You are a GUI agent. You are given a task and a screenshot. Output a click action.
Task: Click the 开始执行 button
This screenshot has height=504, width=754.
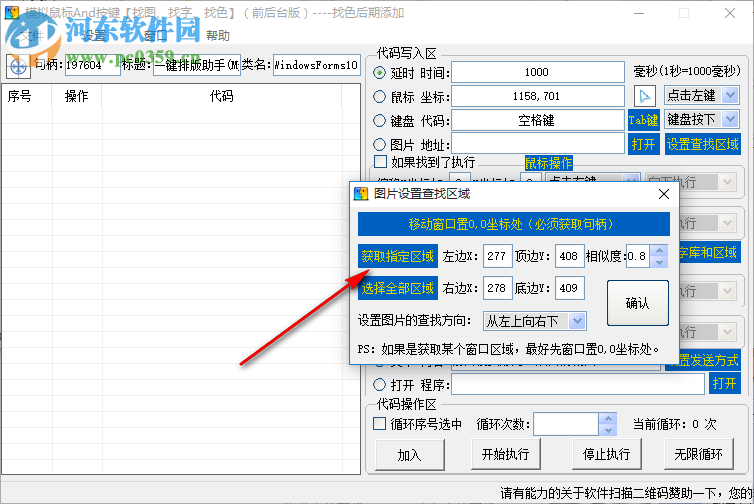coord(506,454)
